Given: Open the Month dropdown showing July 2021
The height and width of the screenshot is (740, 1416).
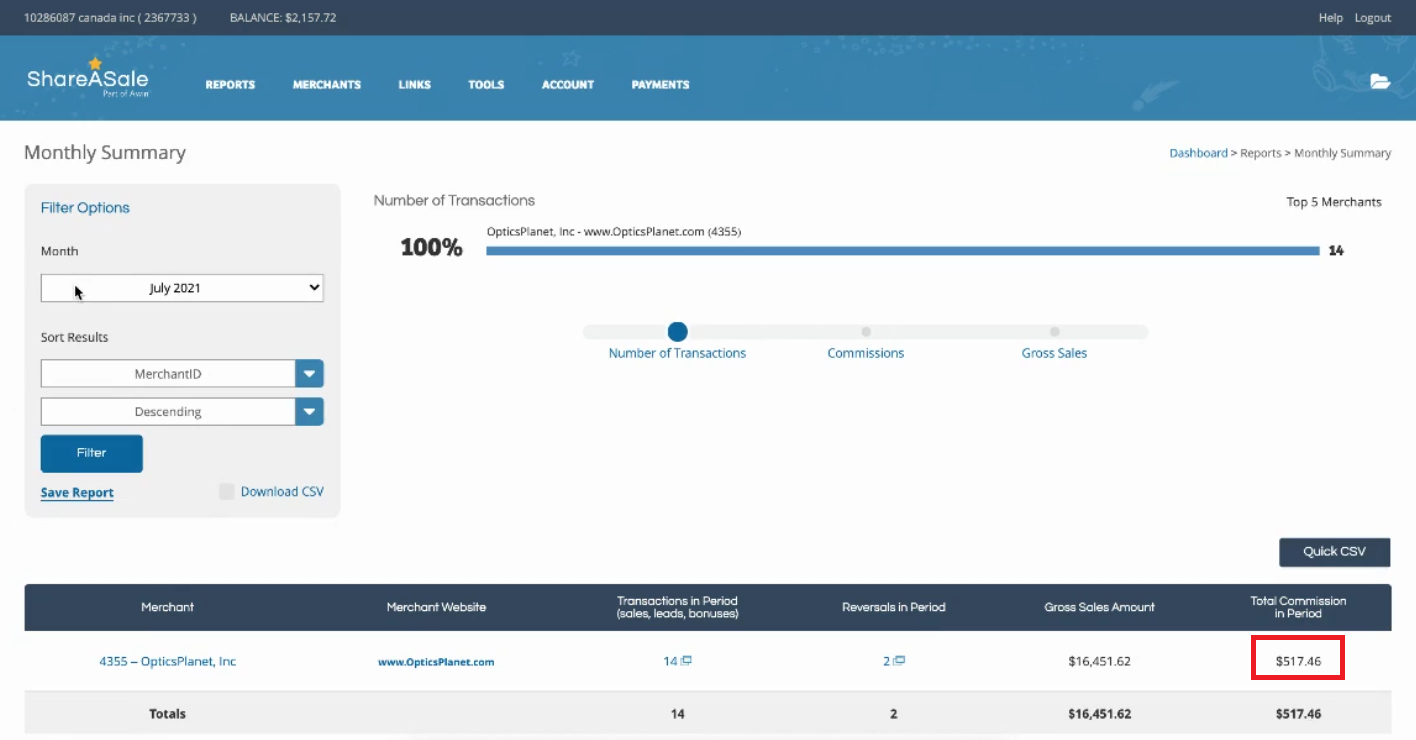Looking at the screenshot, I should coord(182,288).
